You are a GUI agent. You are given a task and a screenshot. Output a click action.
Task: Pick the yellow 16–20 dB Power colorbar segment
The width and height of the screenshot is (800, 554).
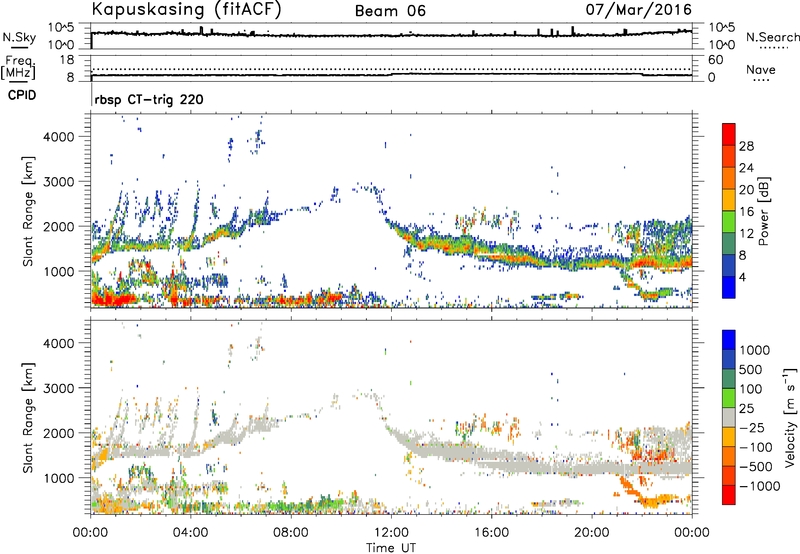tap(729, 200)
